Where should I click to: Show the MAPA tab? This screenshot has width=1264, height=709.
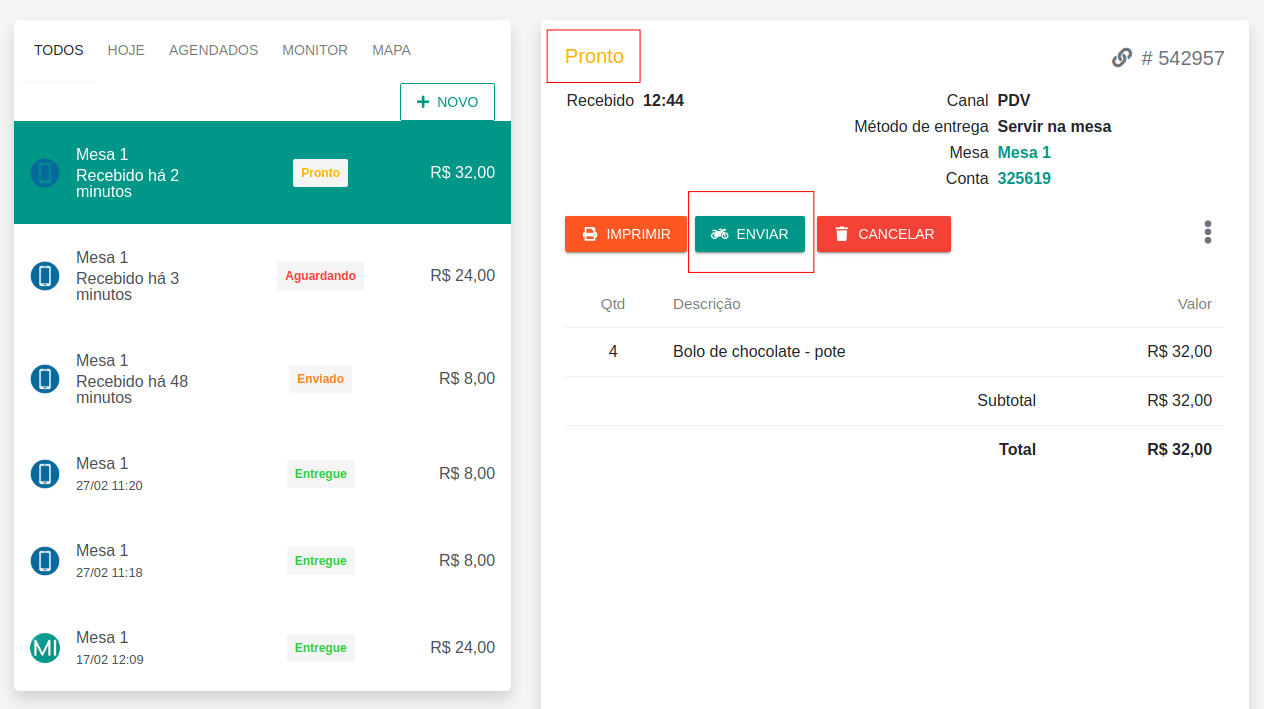(x=391, y=50)
